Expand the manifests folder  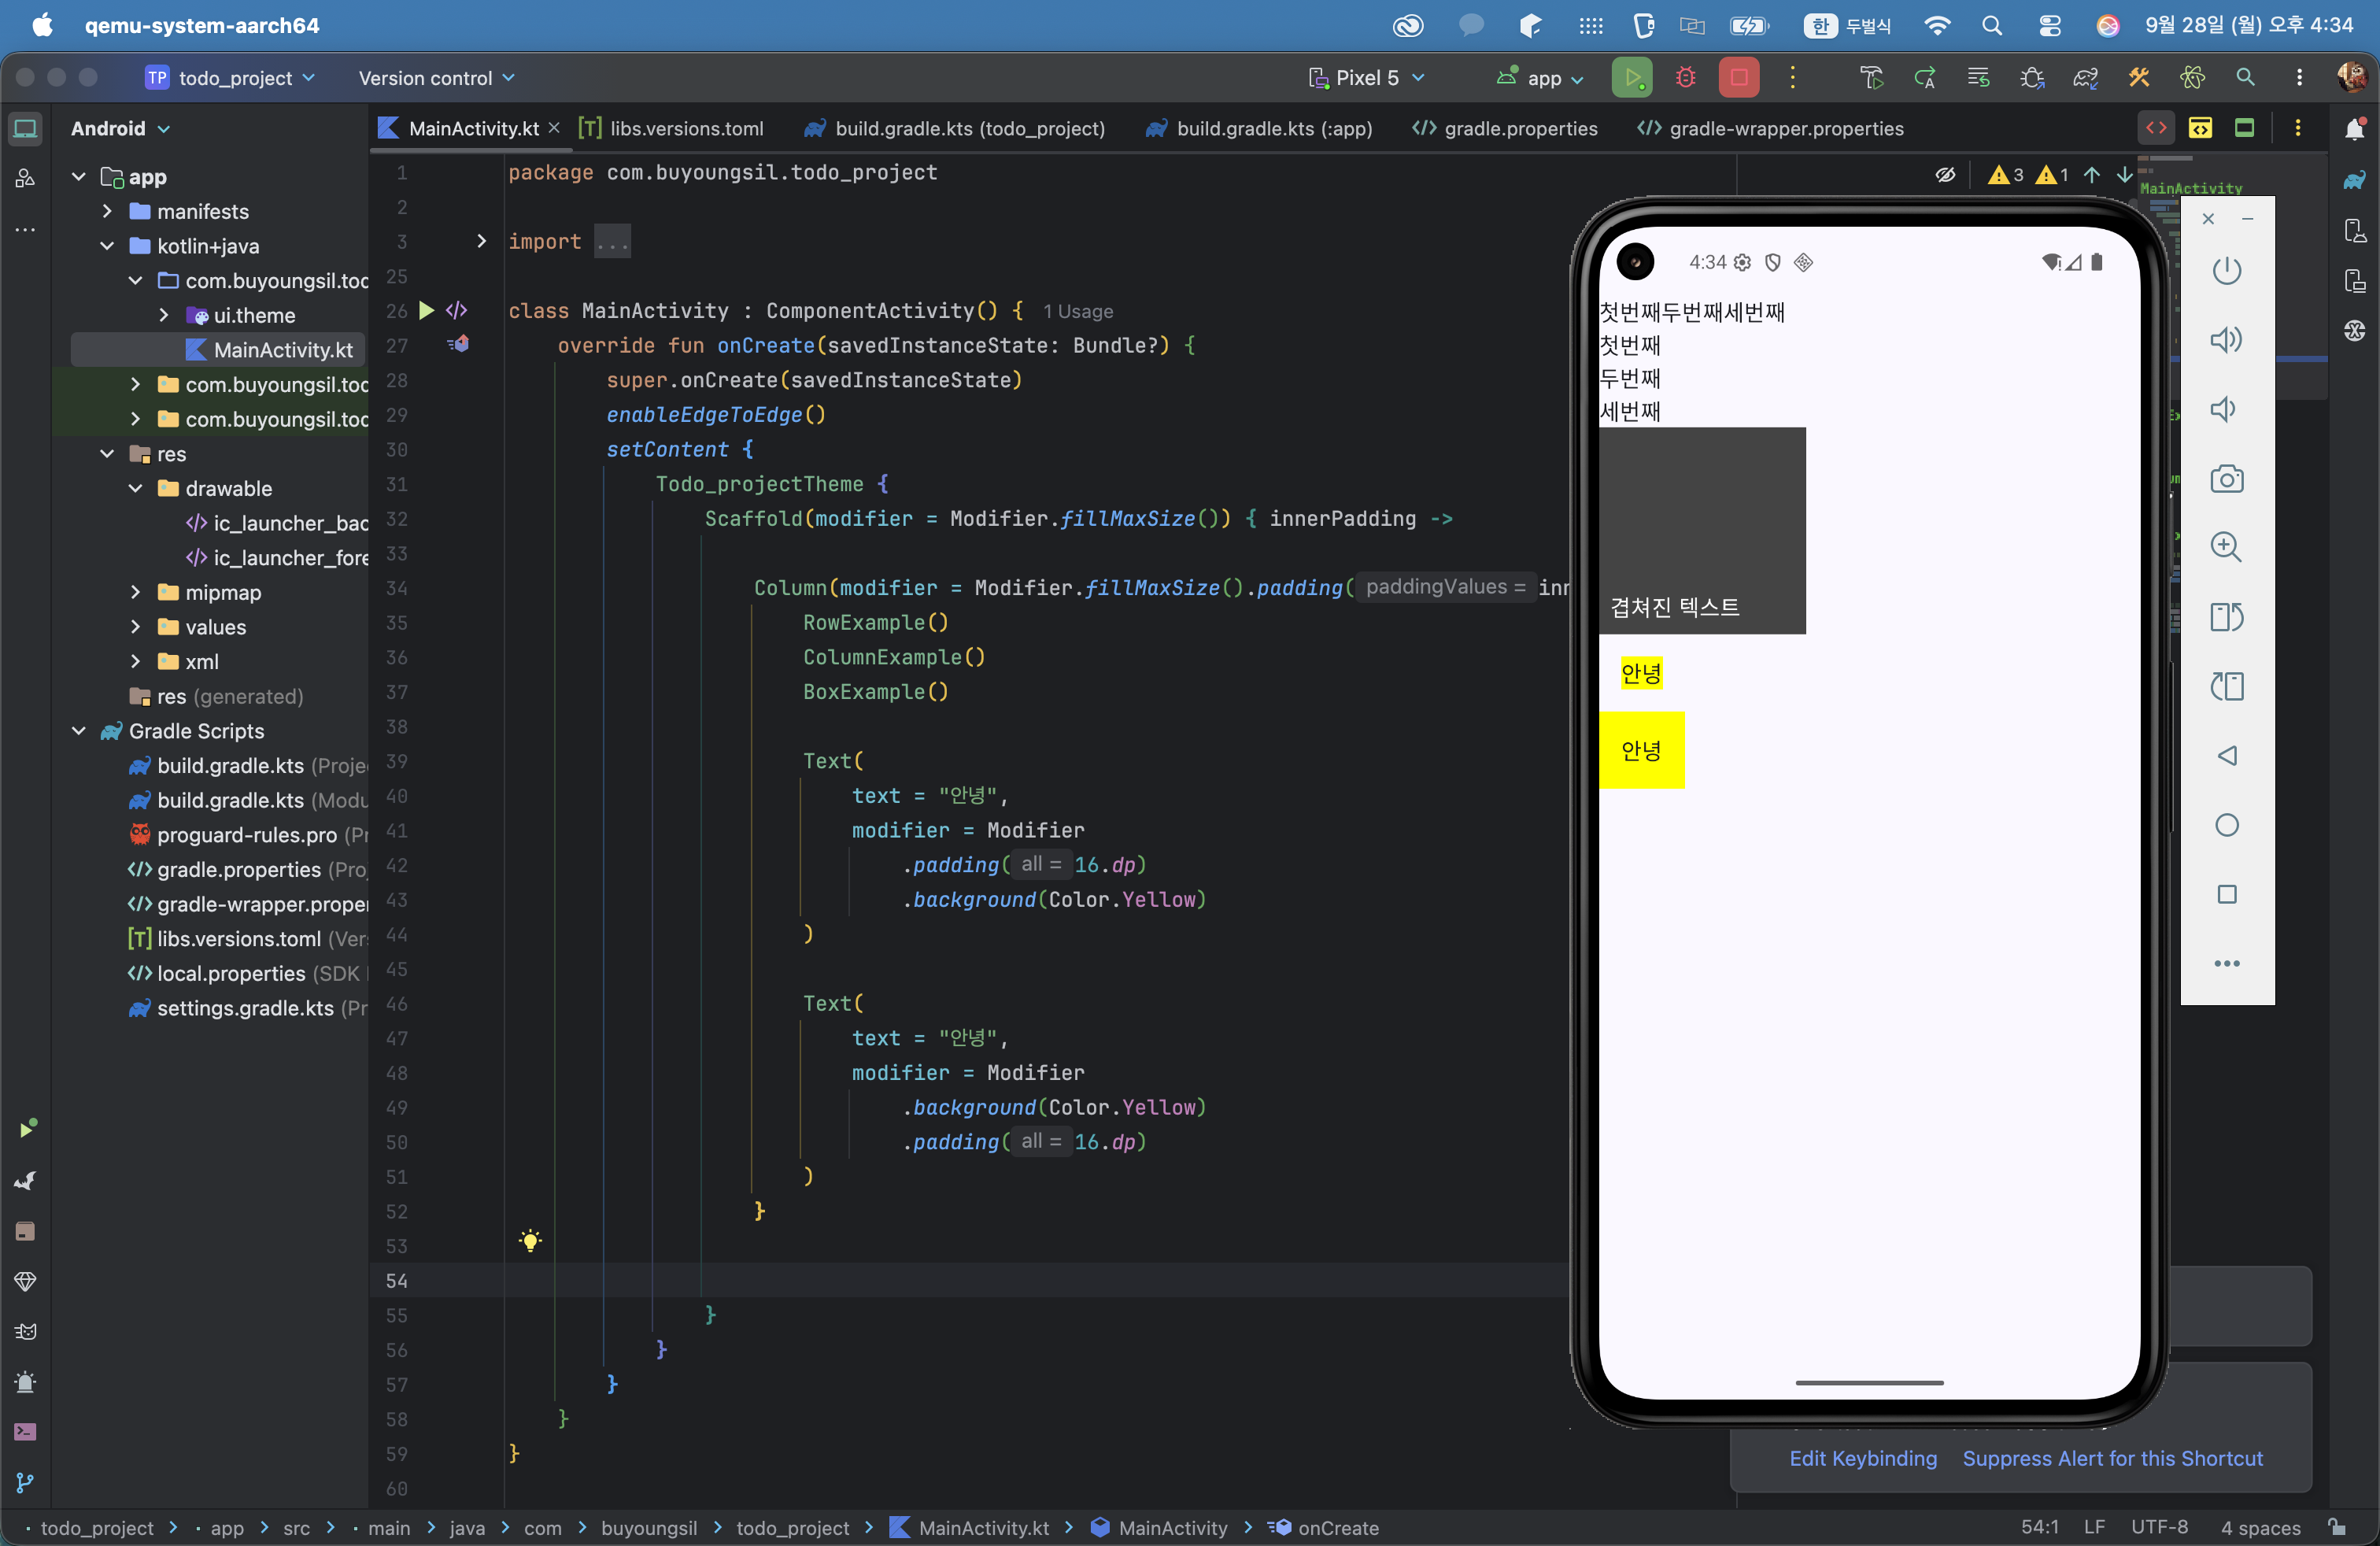pos(107,211)
